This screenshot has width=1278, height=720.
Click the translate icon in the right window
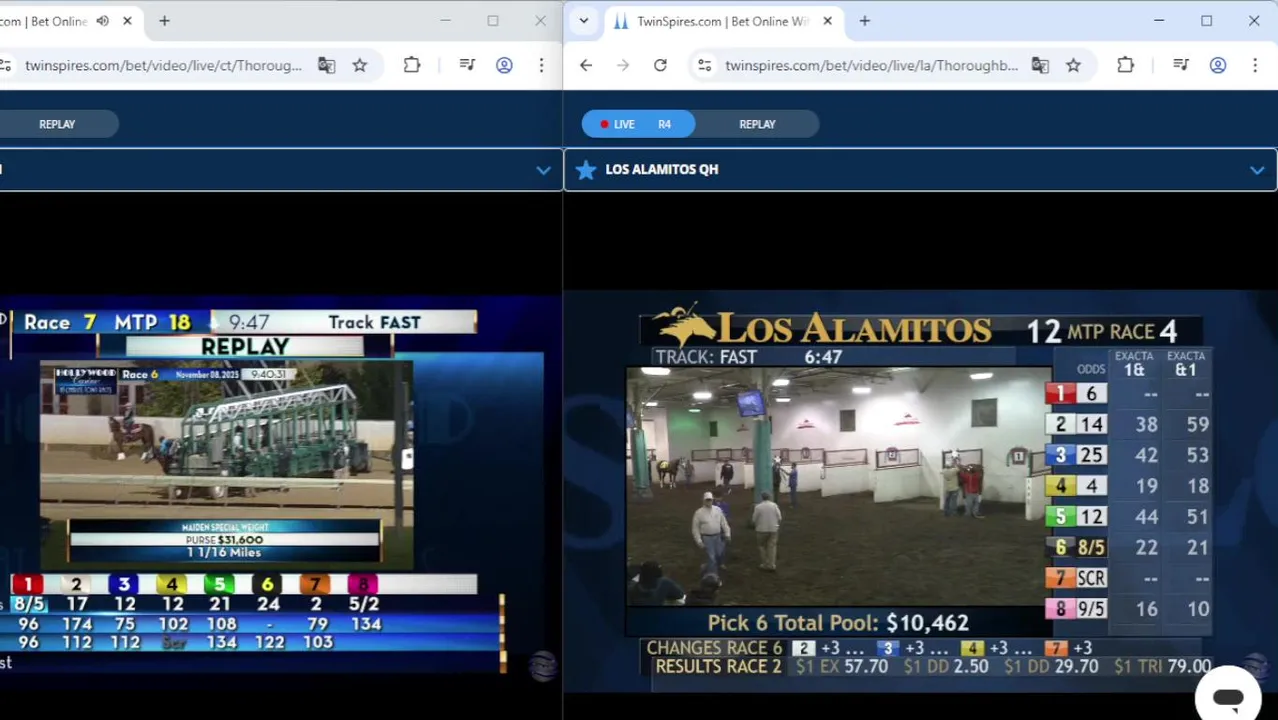click(1040, 65)
